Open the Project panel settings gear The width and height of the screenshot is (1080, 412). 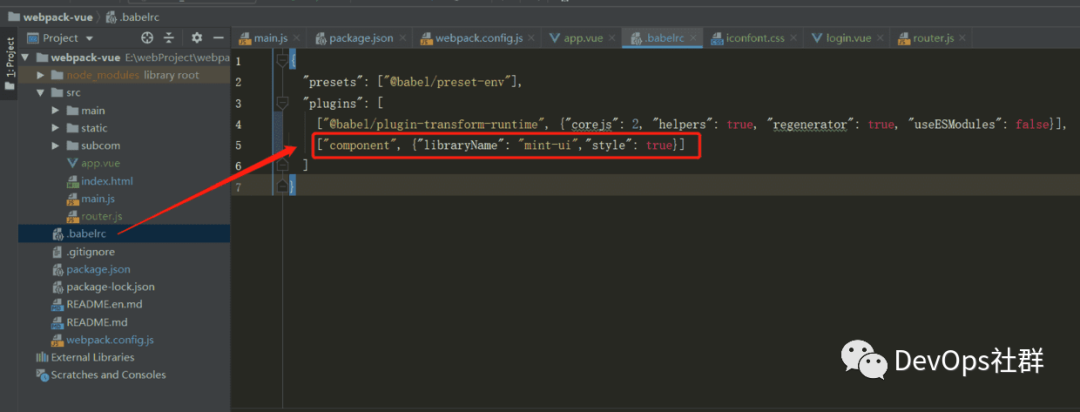tap(197, 38)
